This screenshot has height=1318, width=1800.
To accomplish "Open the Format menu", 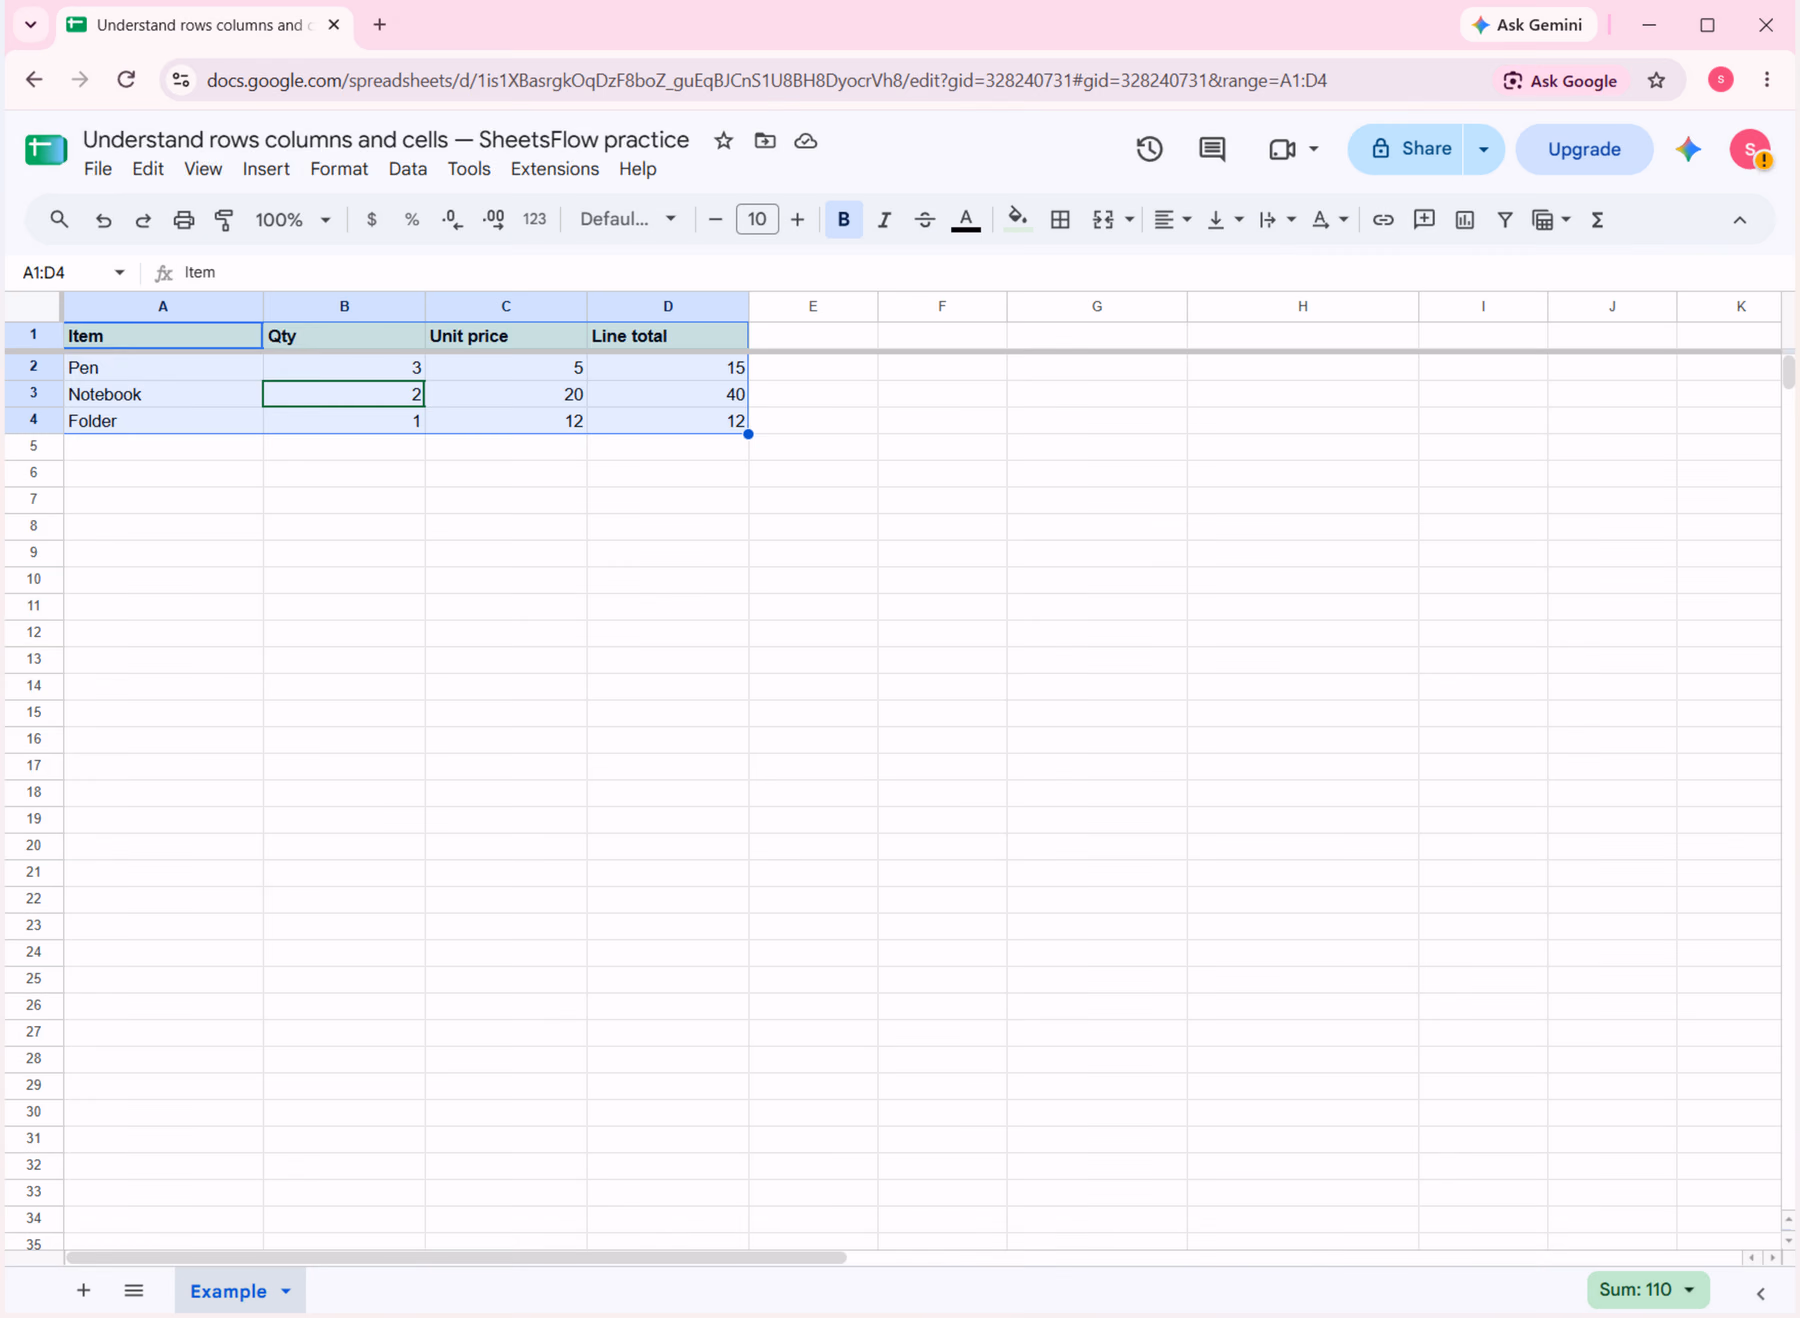I will coord(339,169).
